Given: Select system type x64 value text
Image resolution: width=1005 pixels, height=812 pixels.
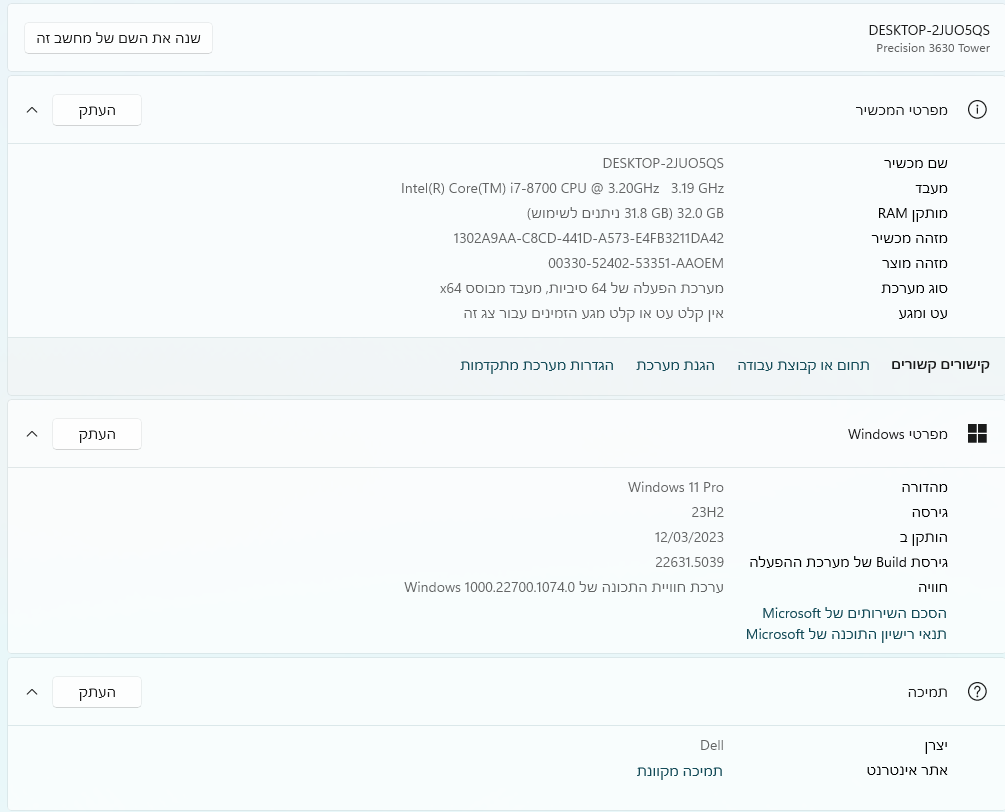Looking at the screenshot, I should (x=581, y=288).
